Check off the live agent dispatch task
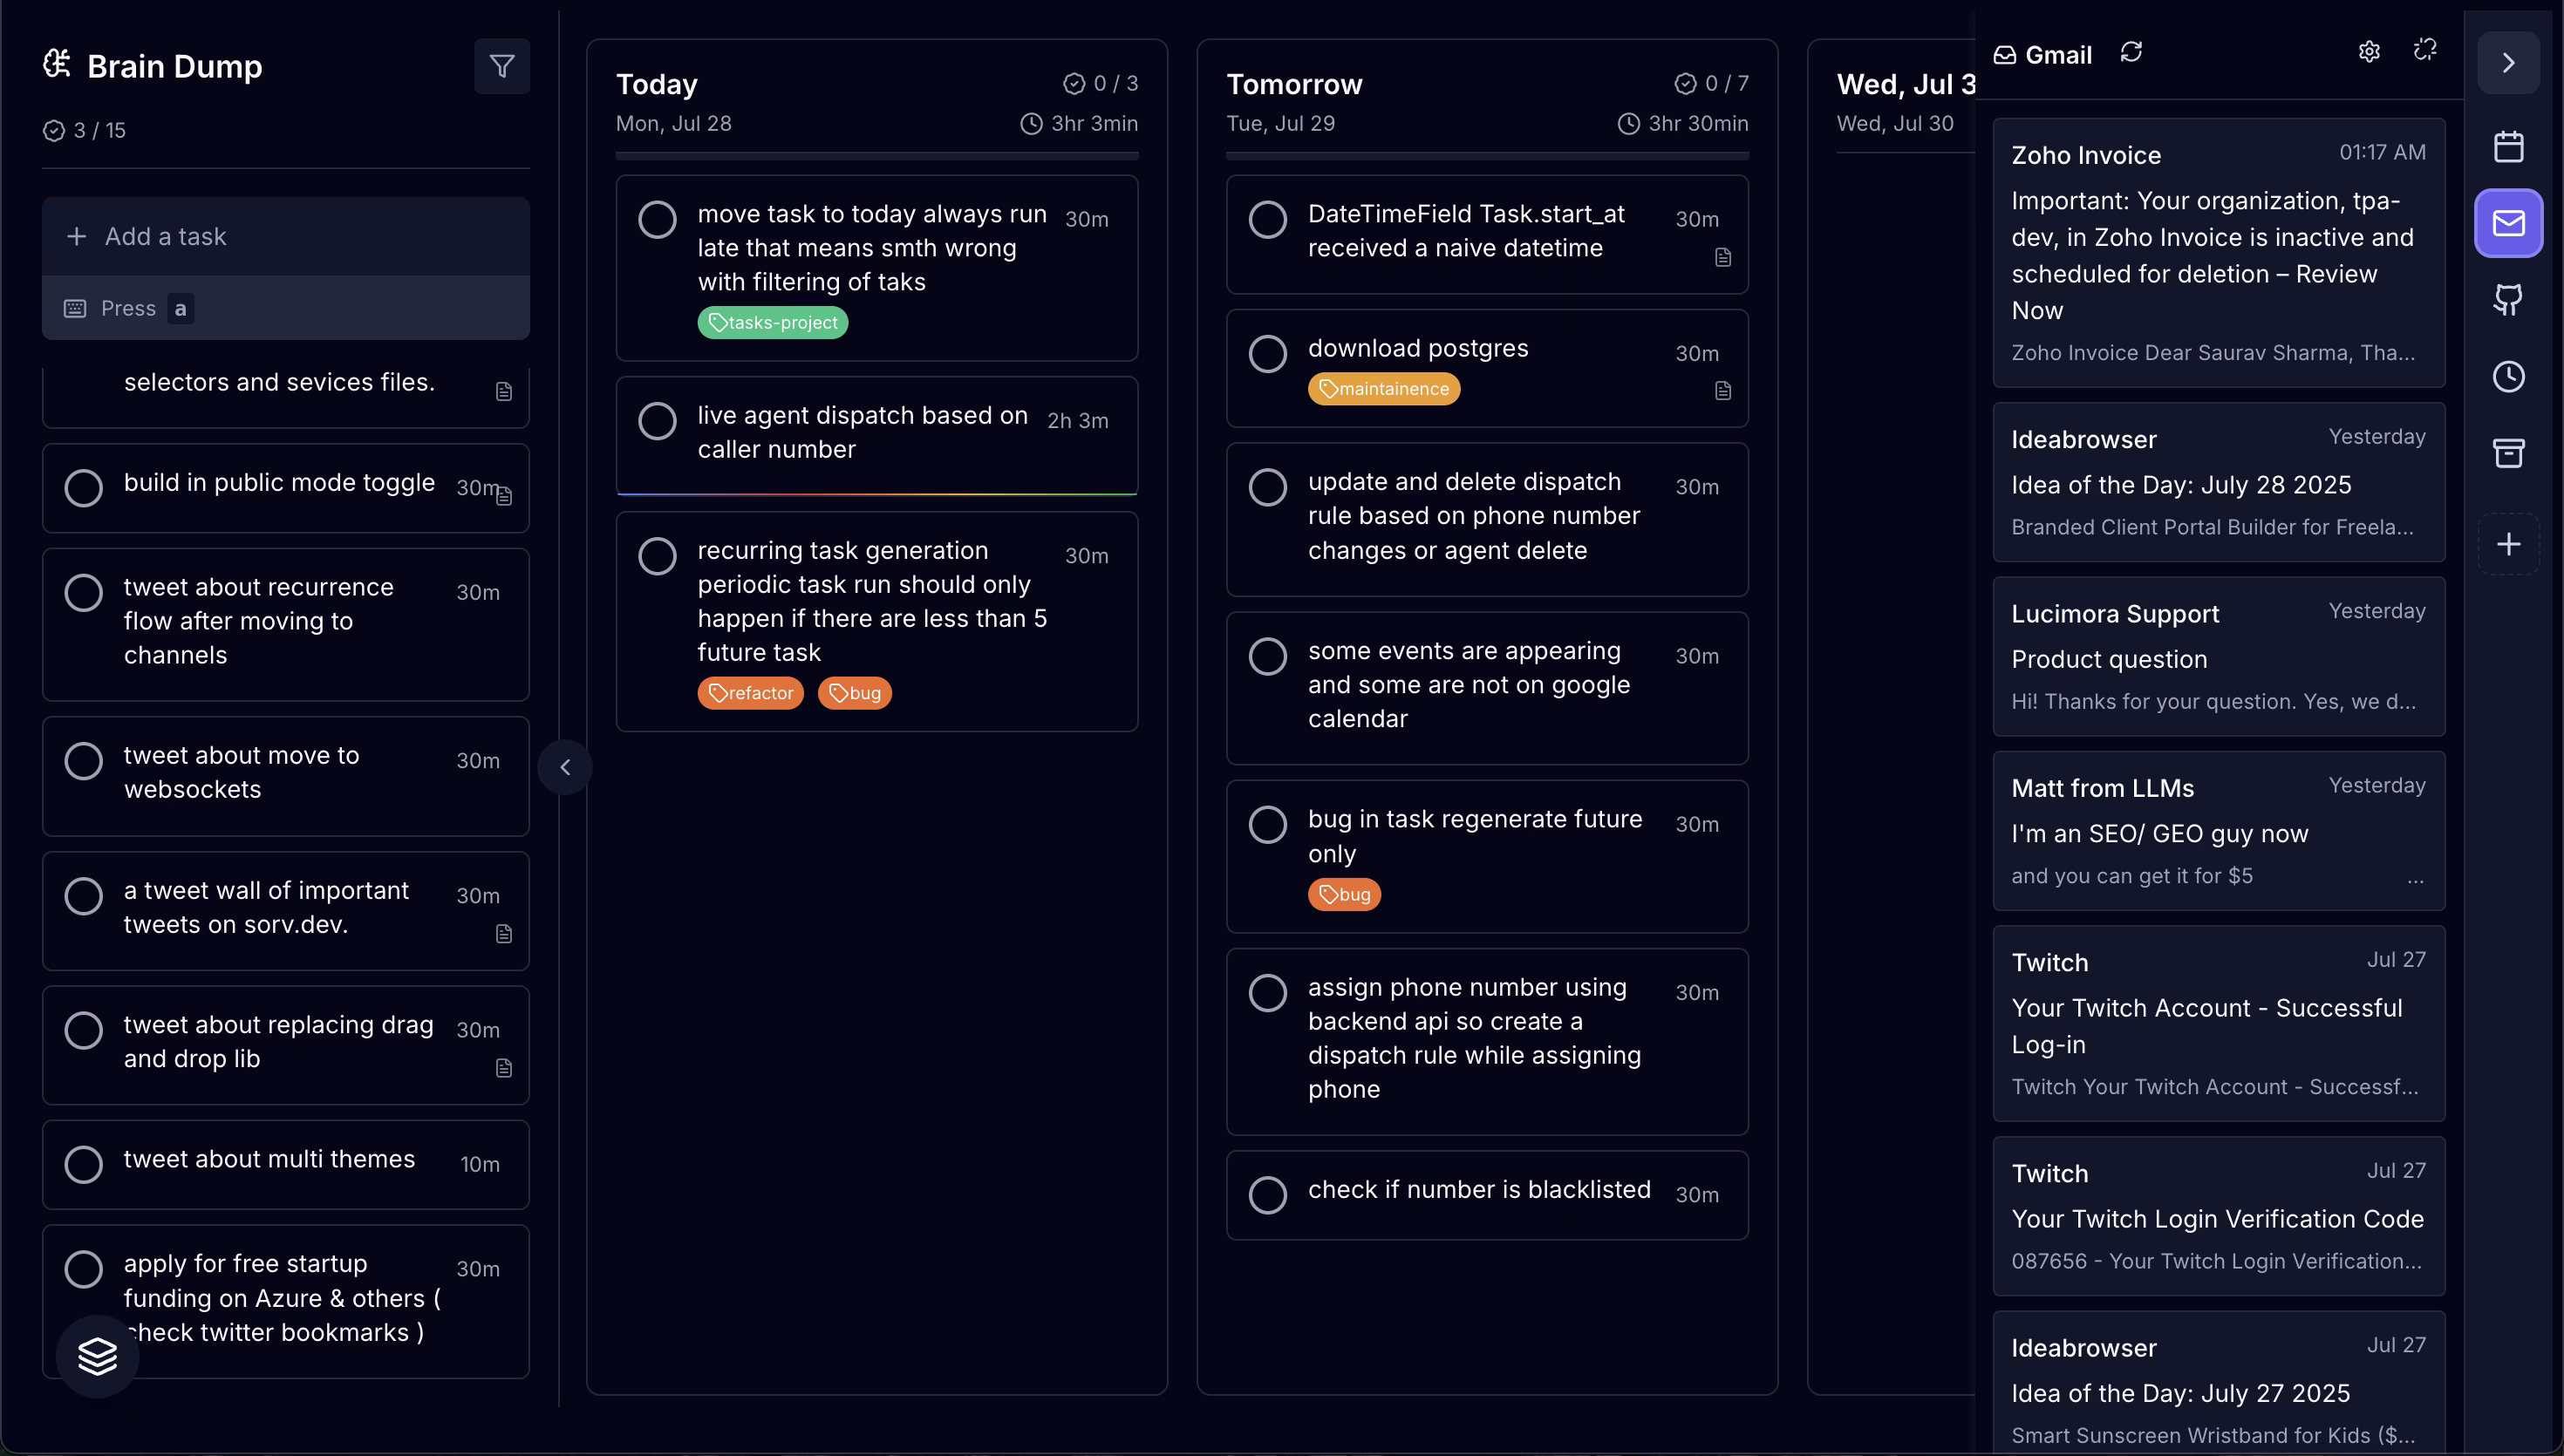This screenshot has width=2564, height=1456. point(658,421)
